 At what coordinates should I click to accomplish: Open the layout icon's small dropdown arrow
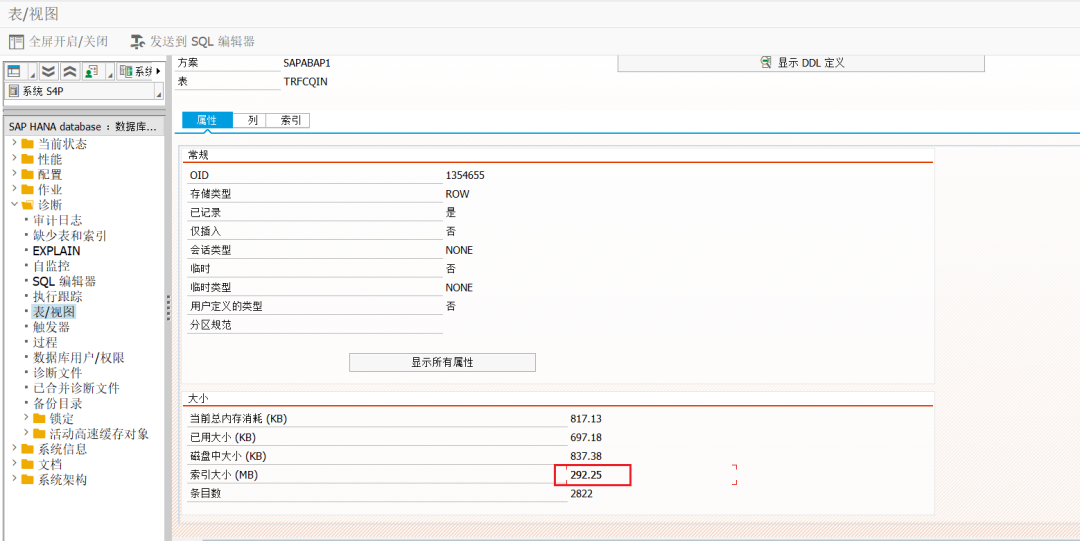pos(31,74)
